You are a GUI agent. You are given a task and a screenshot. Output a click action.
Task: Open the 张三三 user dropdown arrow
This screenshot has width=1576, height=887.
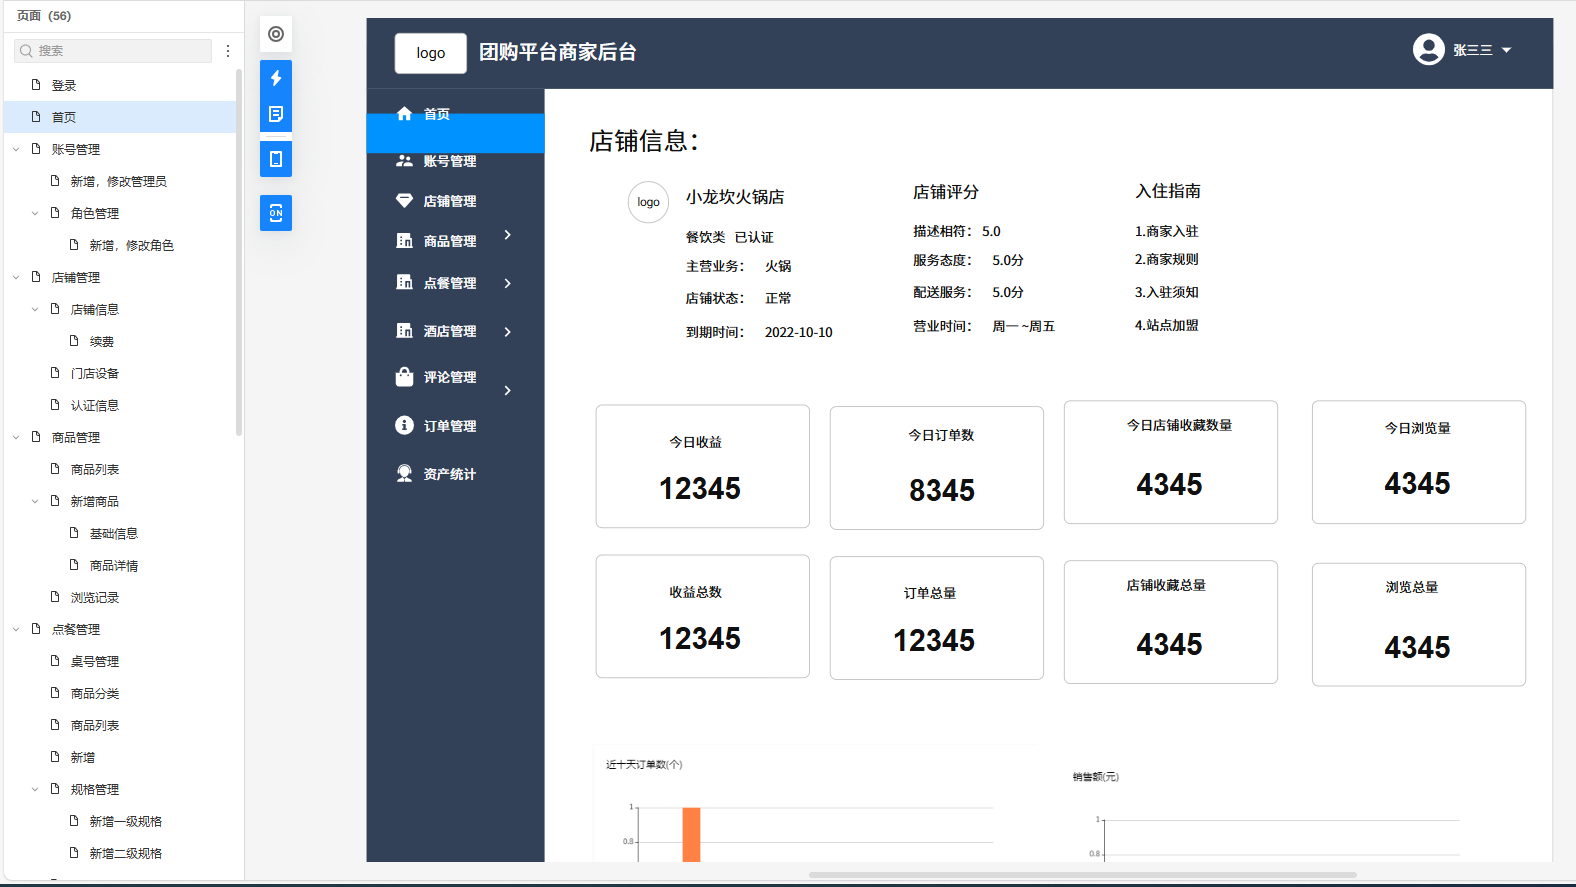[x=1507, y=50]
